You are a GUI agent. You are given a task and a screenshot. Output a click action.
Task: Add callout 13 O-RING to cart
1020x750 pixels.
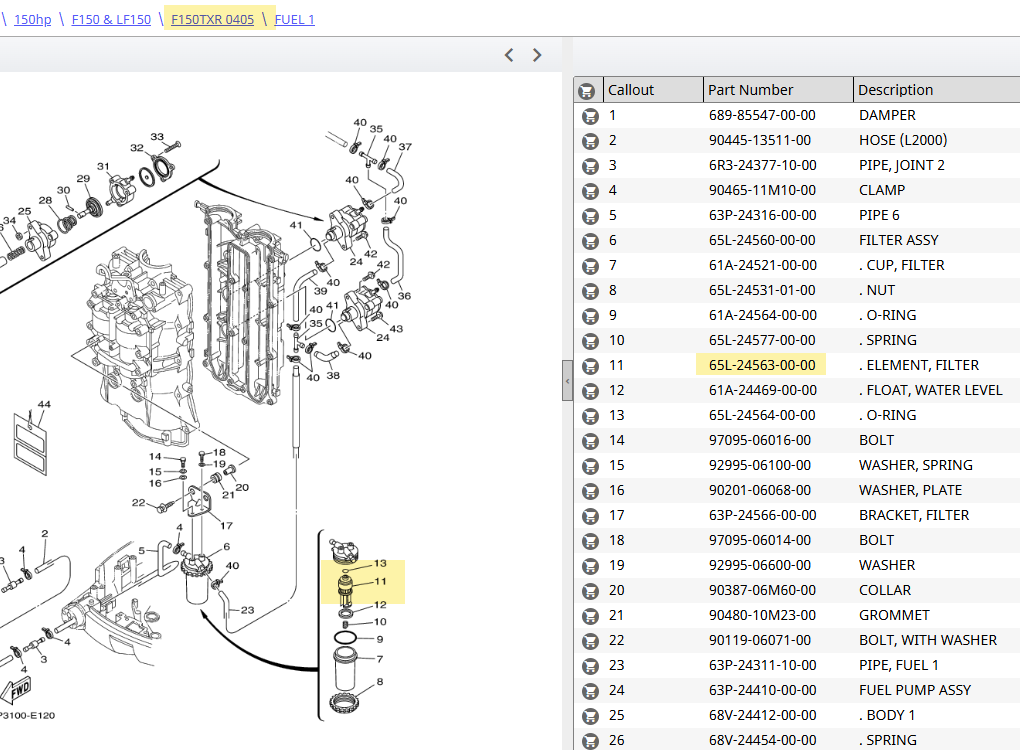(x=590, y=416)
